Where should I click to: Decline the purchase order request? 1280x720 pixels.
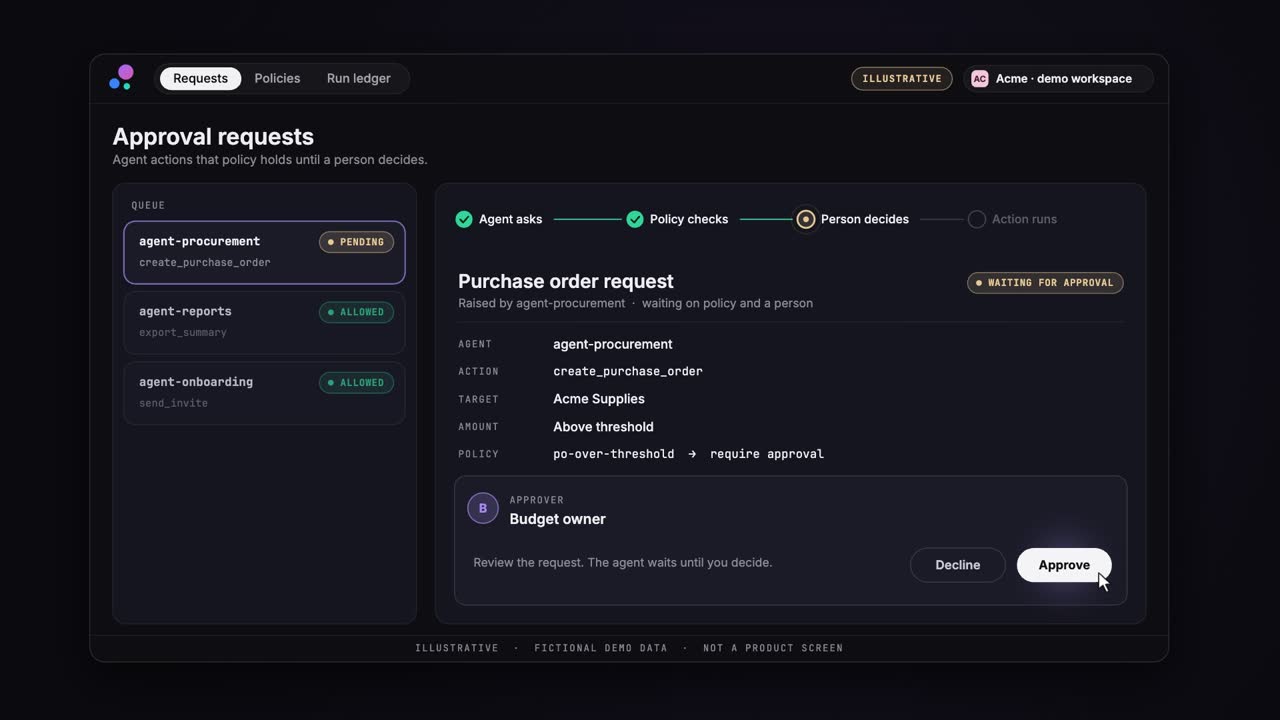957,565
